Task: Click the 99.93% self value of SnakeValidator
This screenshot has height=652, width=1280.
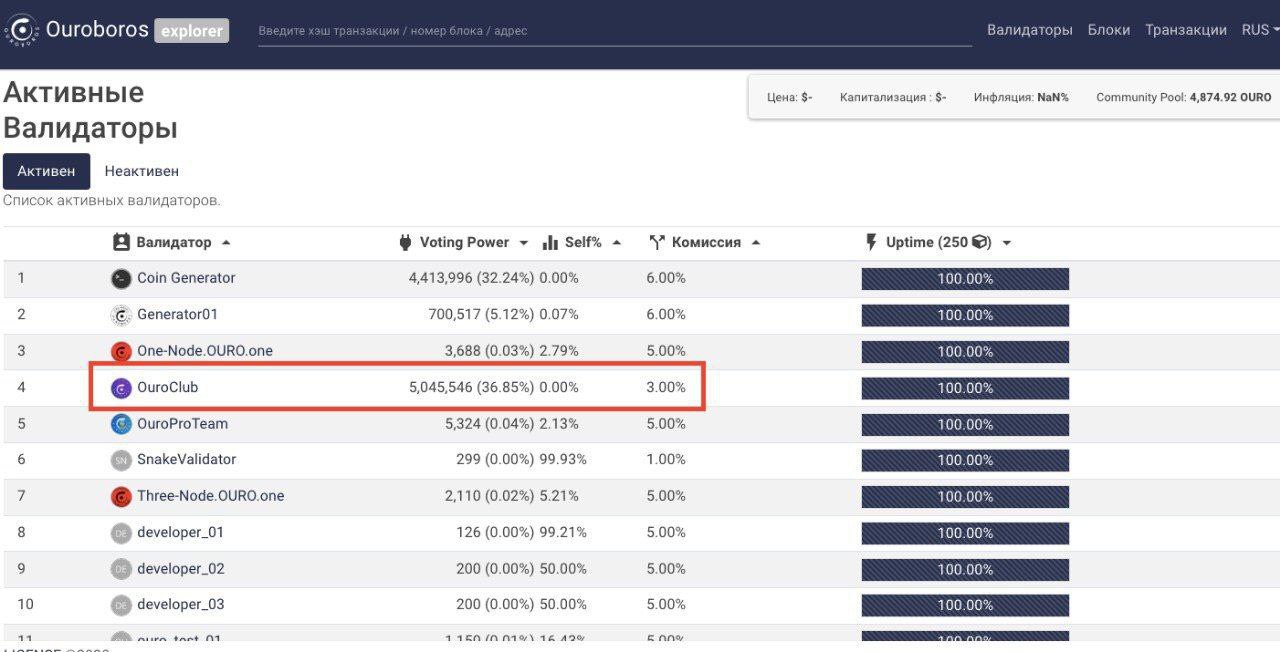Action: tap(563, 459)
